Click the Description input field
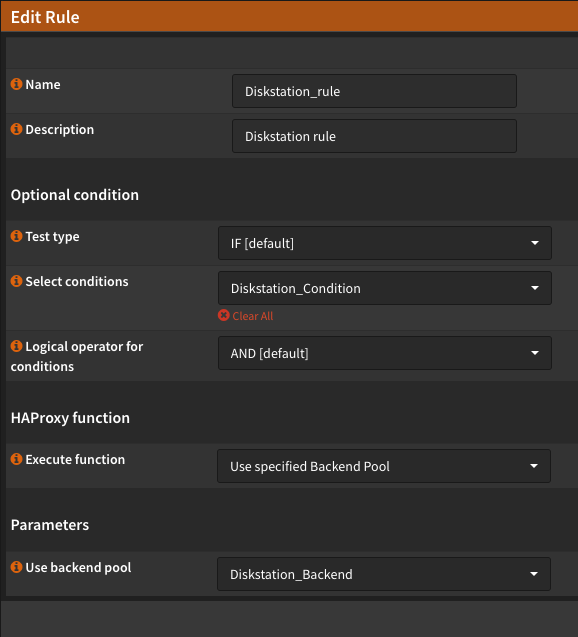 tap(374, 136)
